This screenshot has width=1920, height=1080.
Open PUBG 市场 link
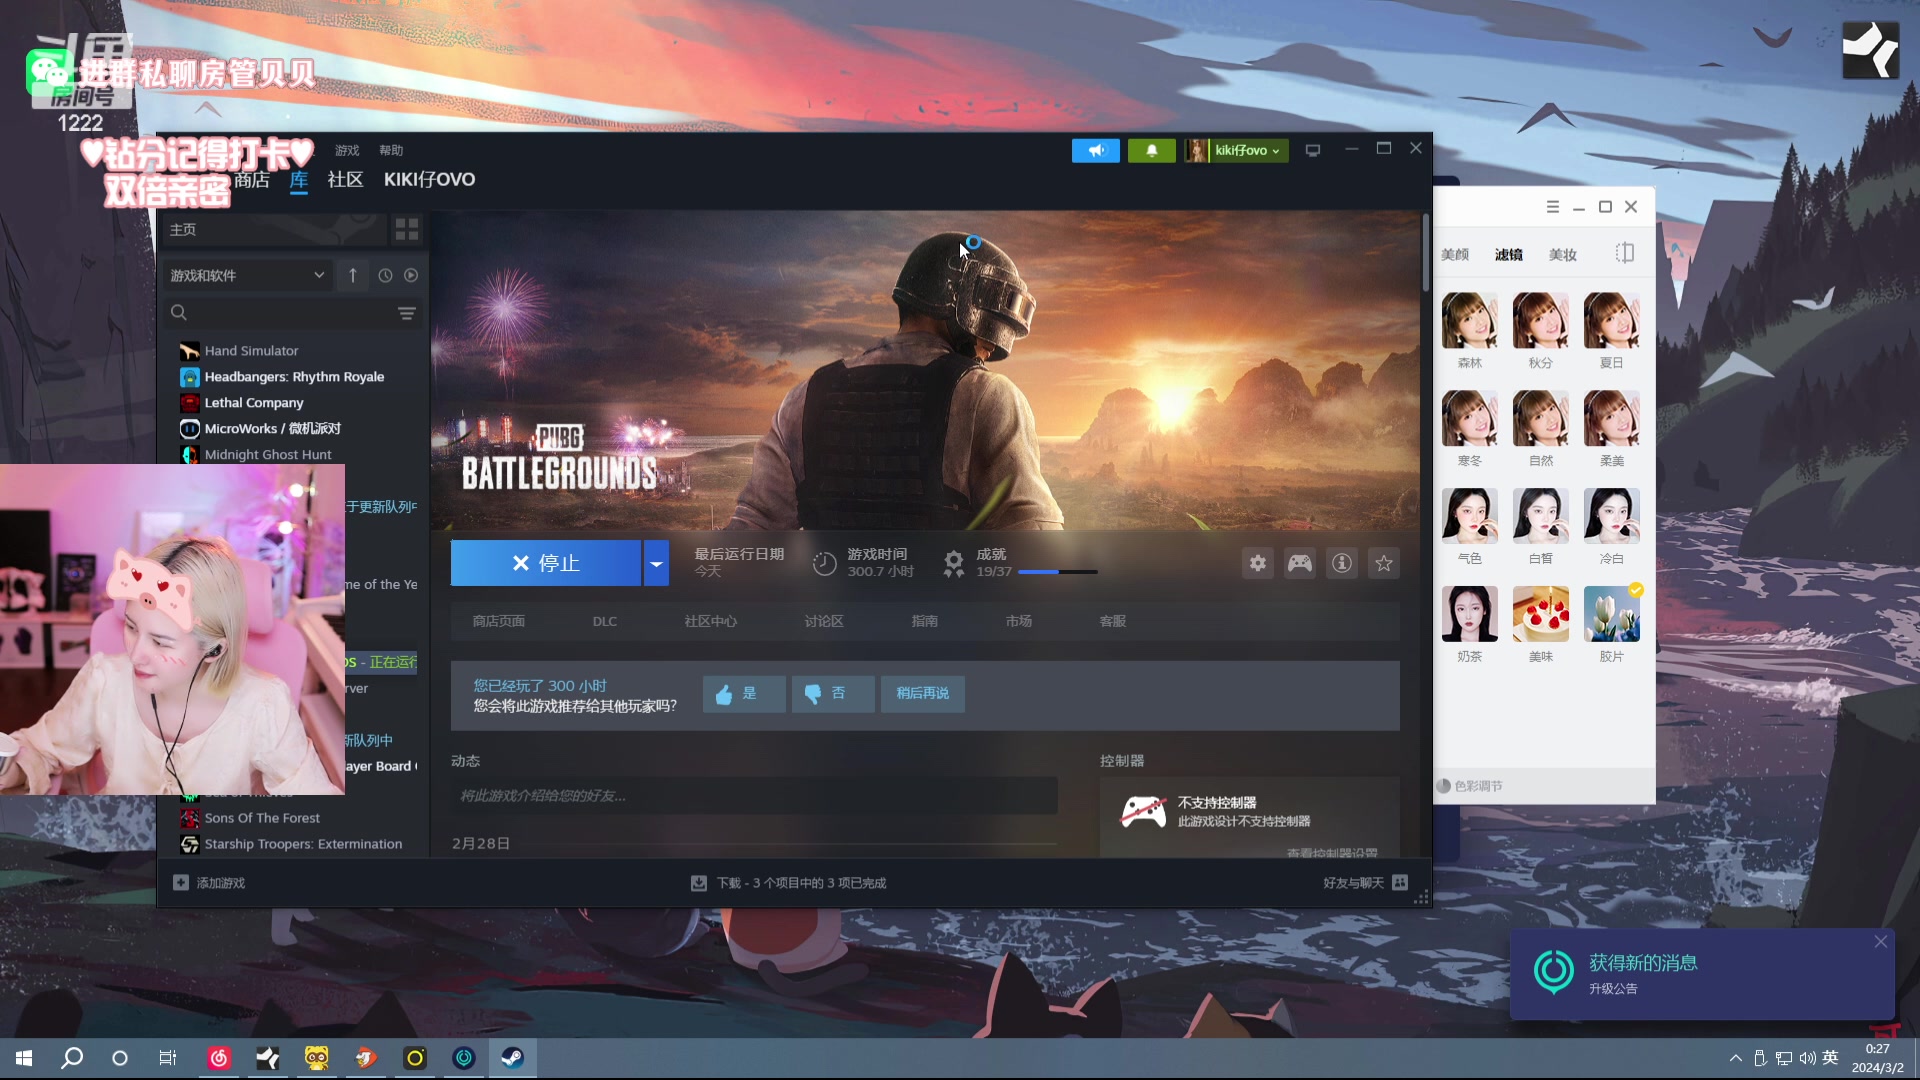(1018, 621)
